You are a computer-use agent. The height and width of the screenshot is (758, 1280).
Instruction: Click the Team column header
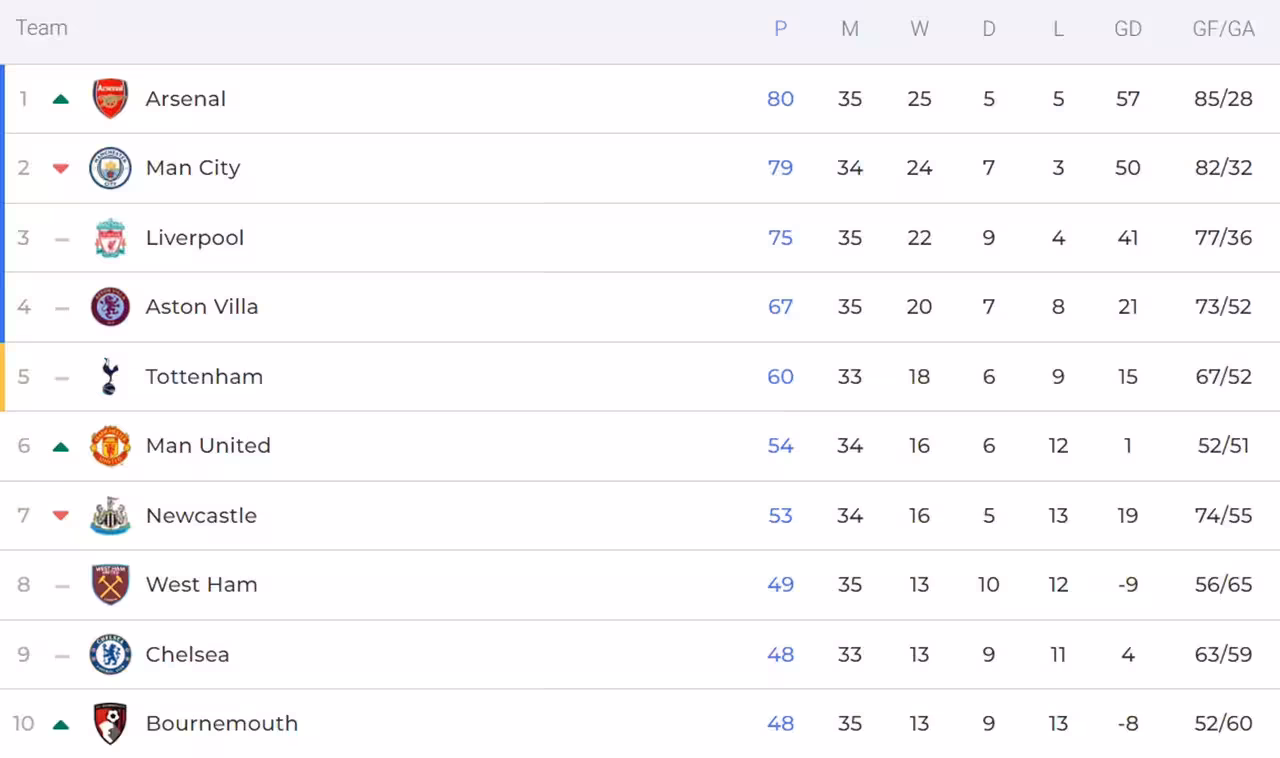coord(42,28)
